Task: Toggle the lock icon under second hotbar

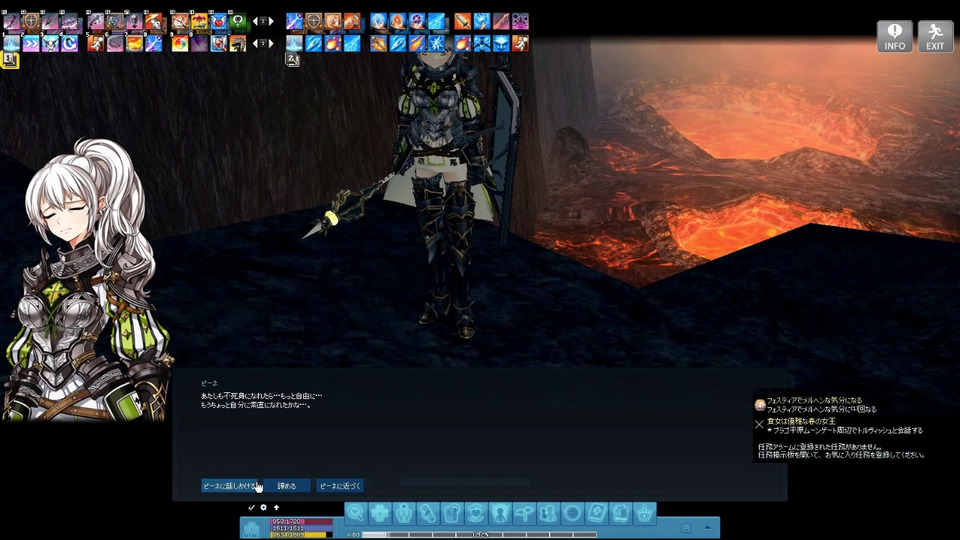Action: pyautogui.click(x=292, y=59)
